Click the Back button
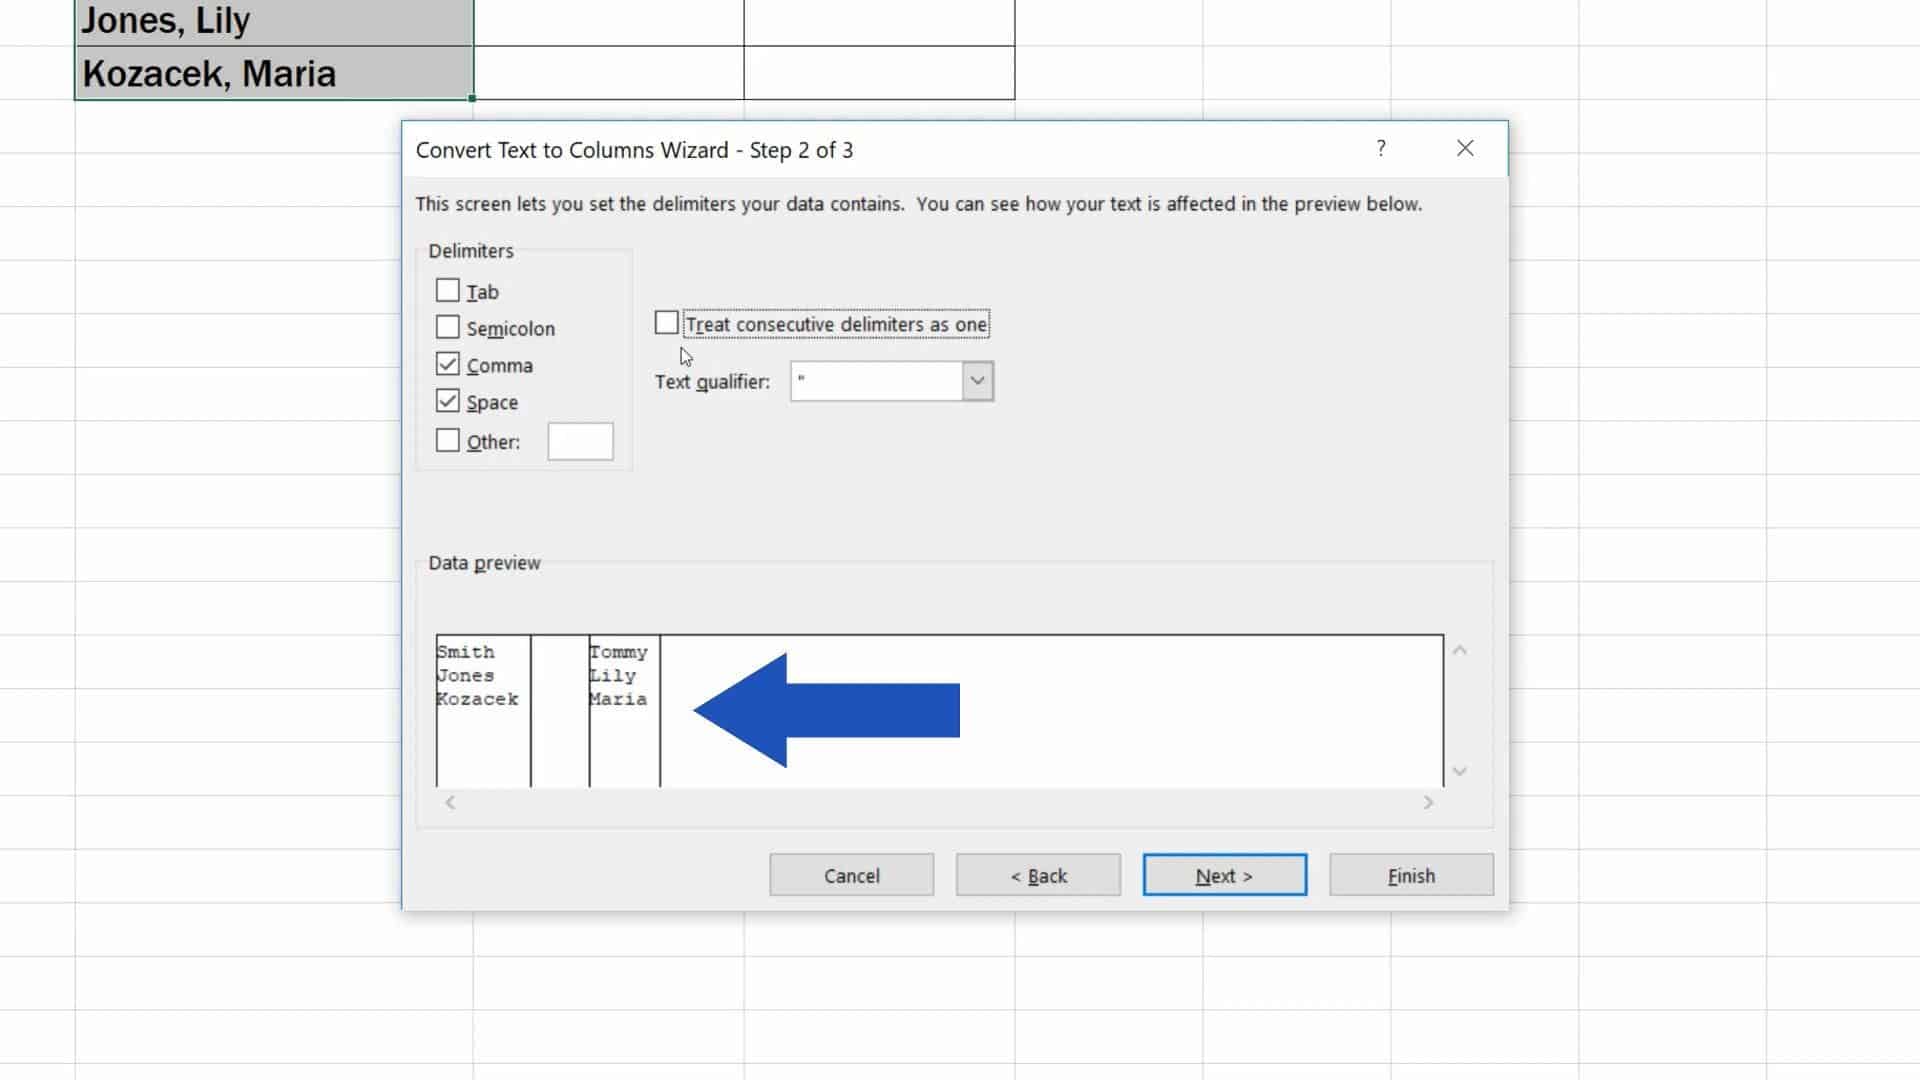 click(1038, 875)
